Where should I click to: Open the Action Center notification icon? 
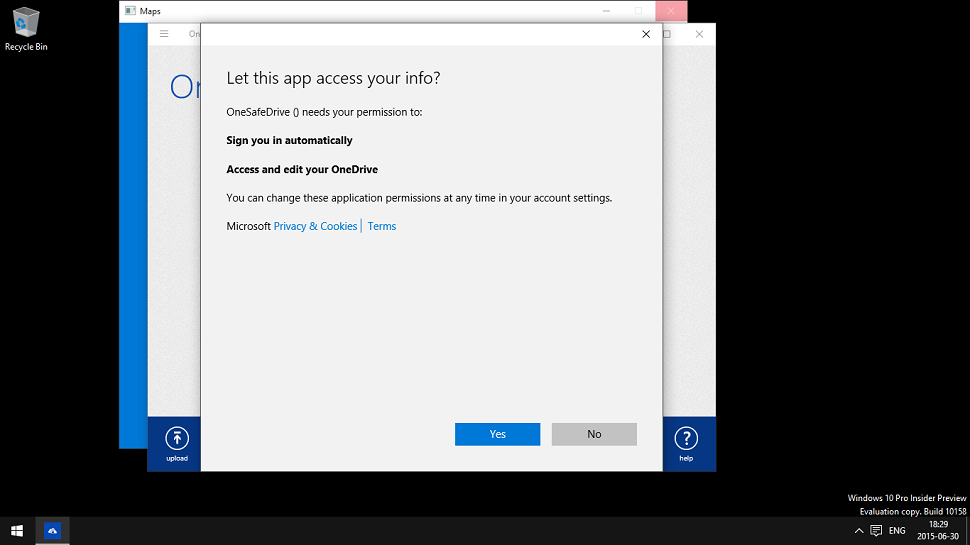(x=876, y=530)
